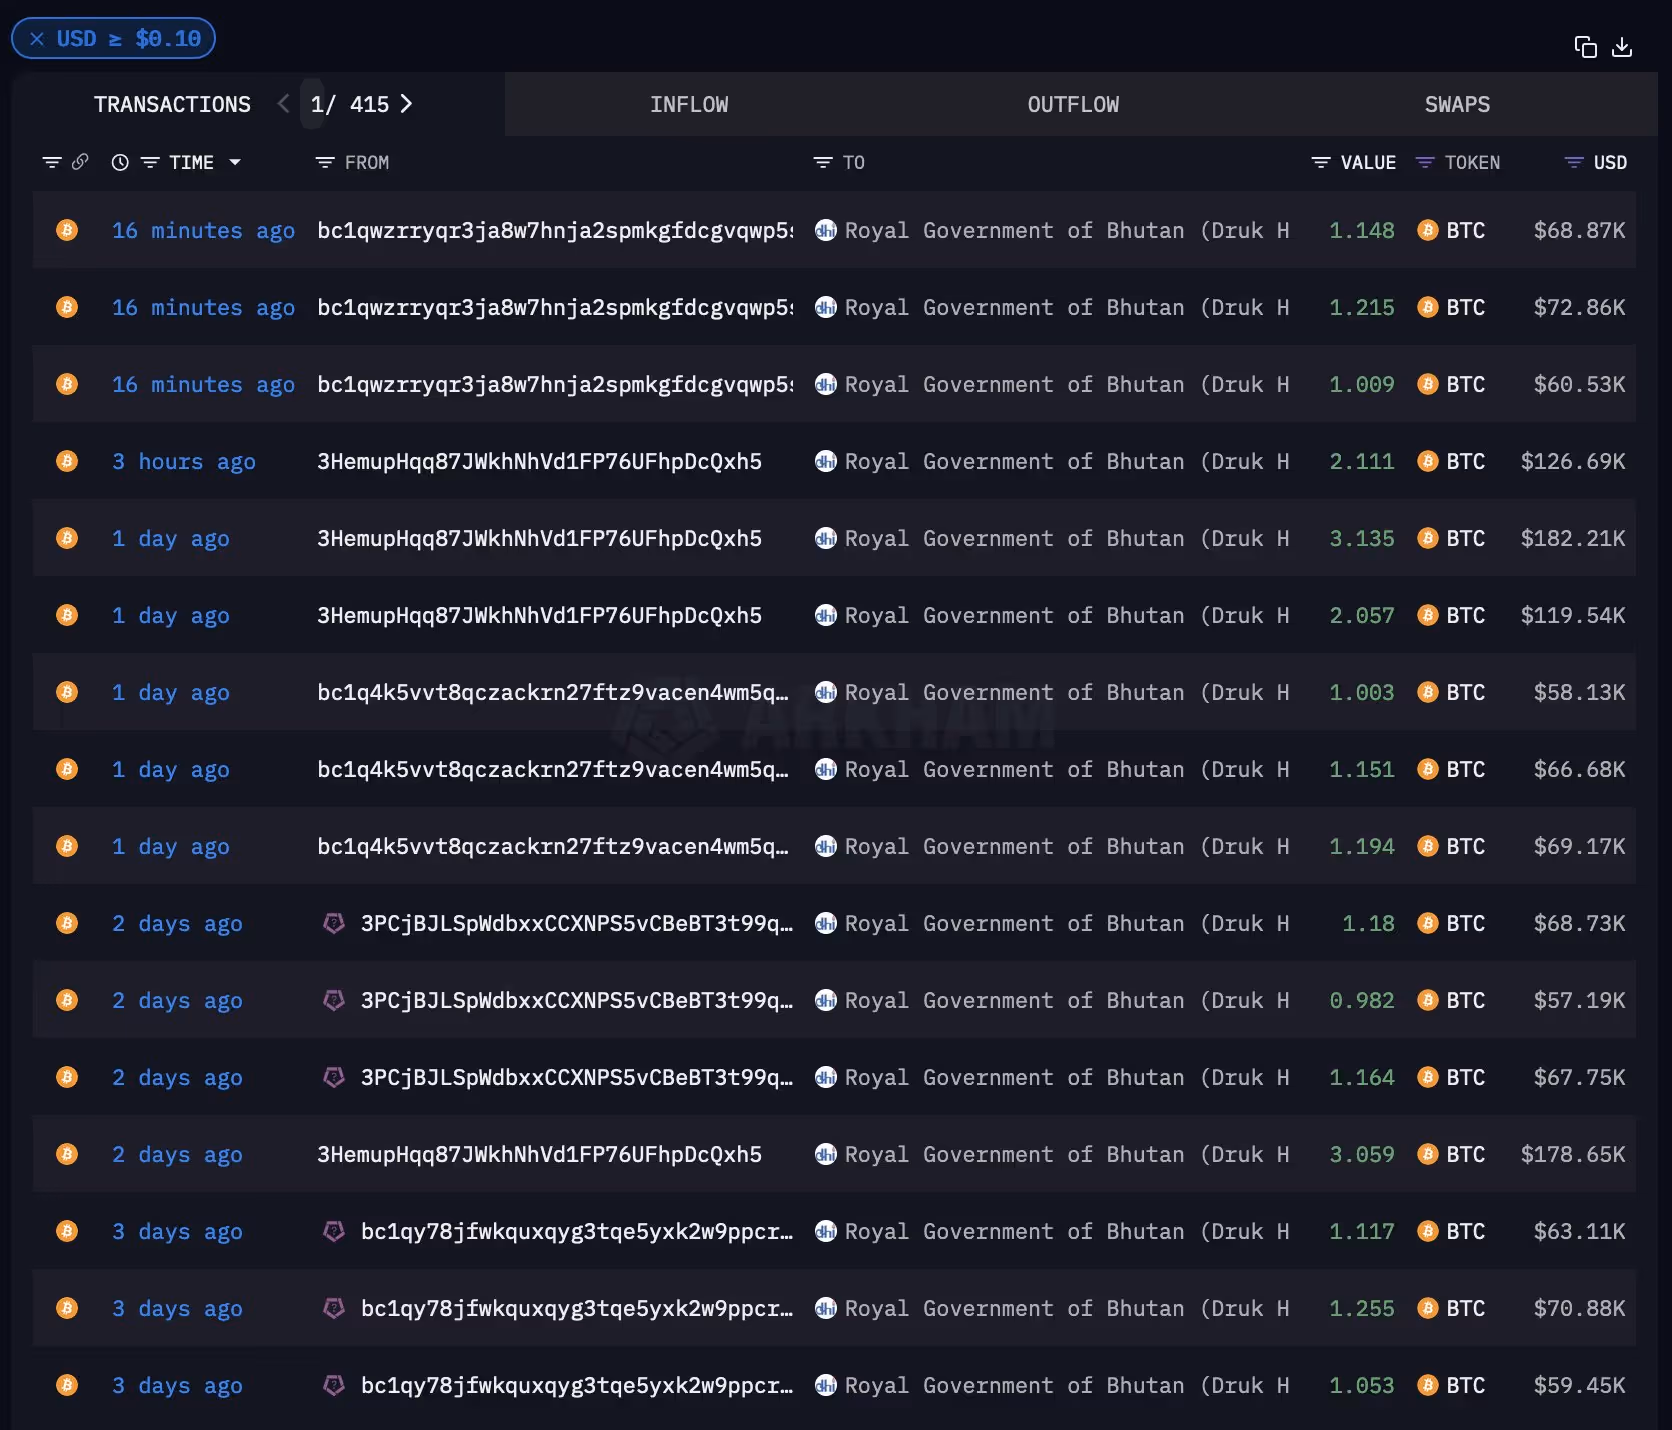Screen dimensions: 1672x1430
Task: Expand the TIME sort dropdown arrow
Action: [235, 162]
